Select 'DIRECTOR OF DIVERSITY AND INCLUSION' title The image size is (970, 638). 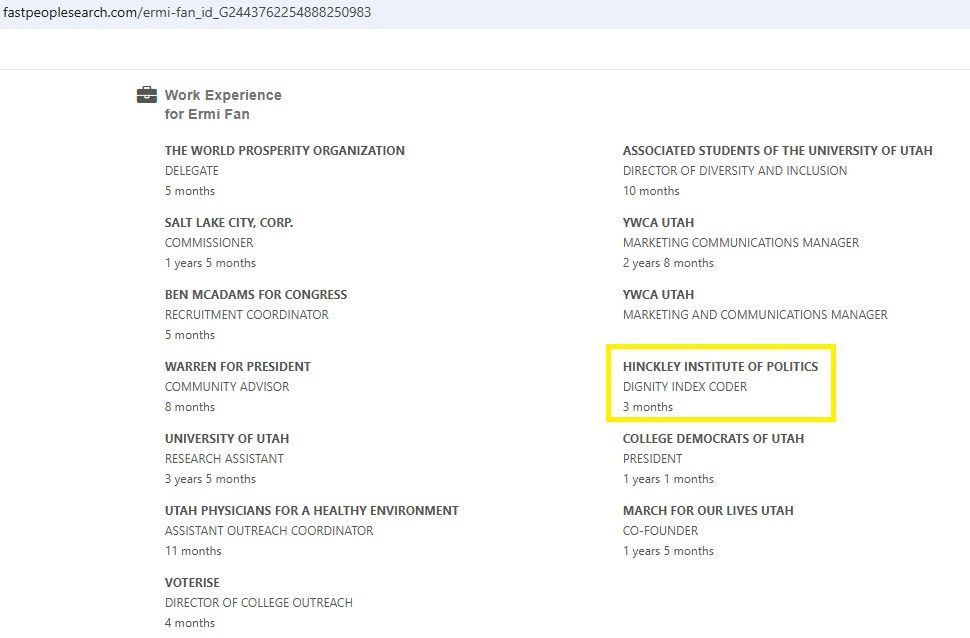[735, 171]
